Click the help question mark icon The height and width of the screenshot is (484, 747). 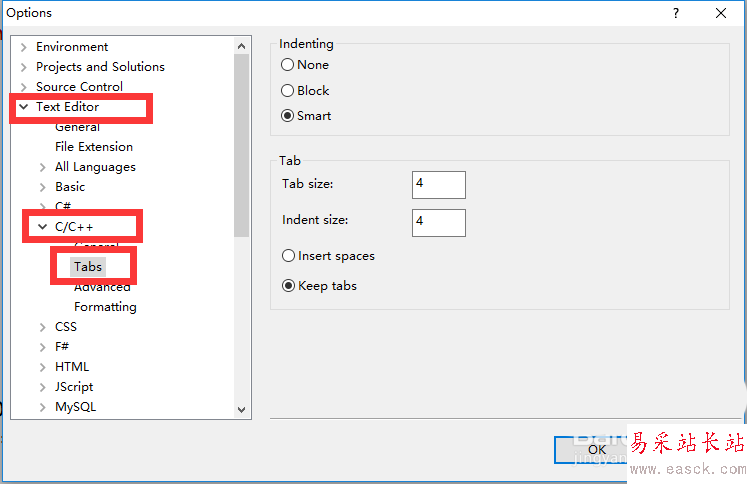coord(676,13)
